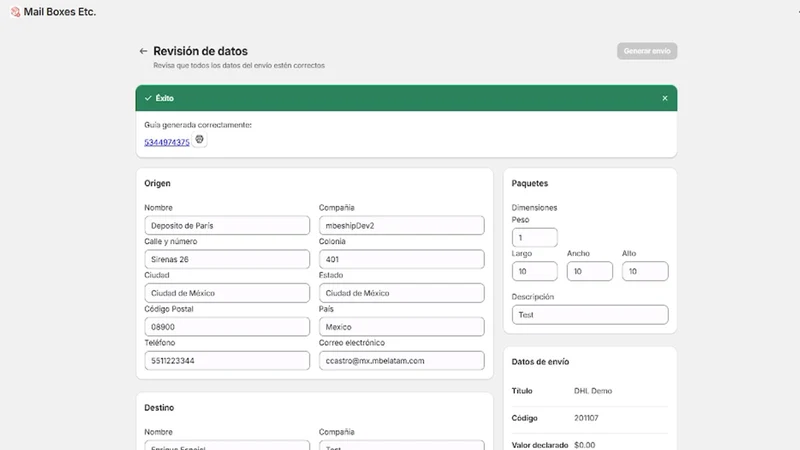Click the Guía generada correctamente message
Image resolution: width=800 pixels, height=450 pixels.
click(198, 125)
